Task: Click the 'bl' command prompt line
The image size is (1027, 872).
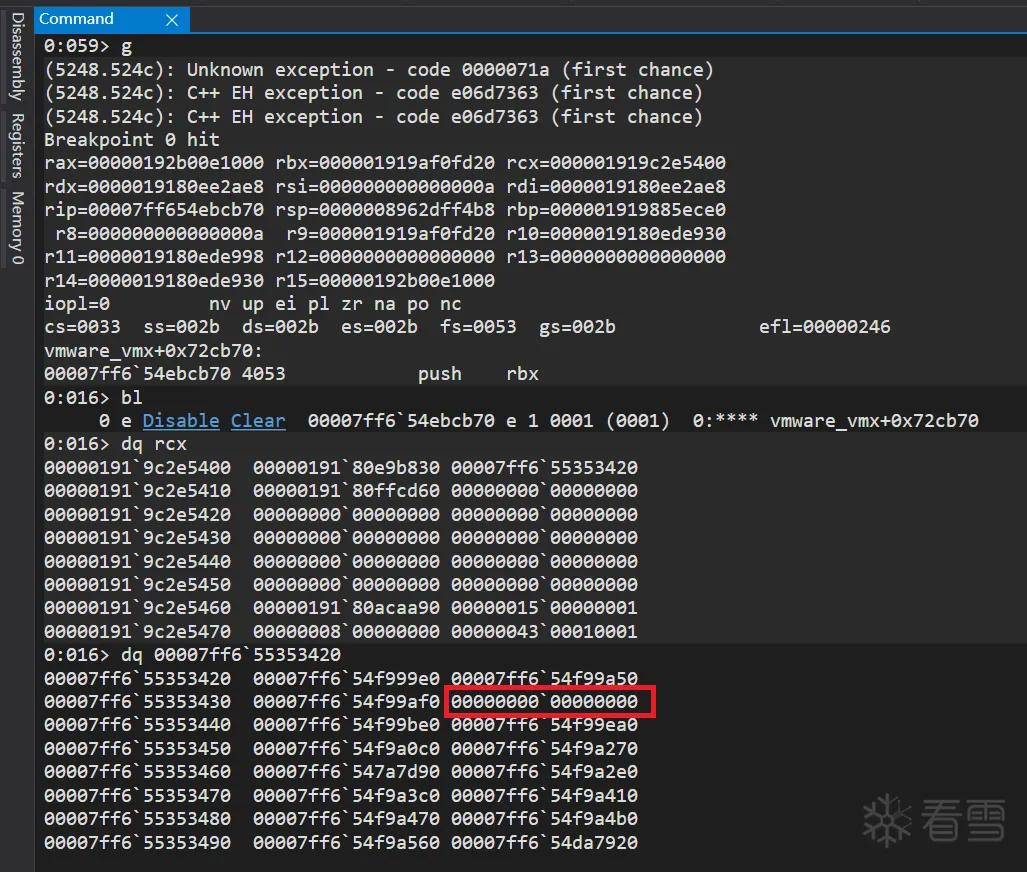Action: coord(93,398)
